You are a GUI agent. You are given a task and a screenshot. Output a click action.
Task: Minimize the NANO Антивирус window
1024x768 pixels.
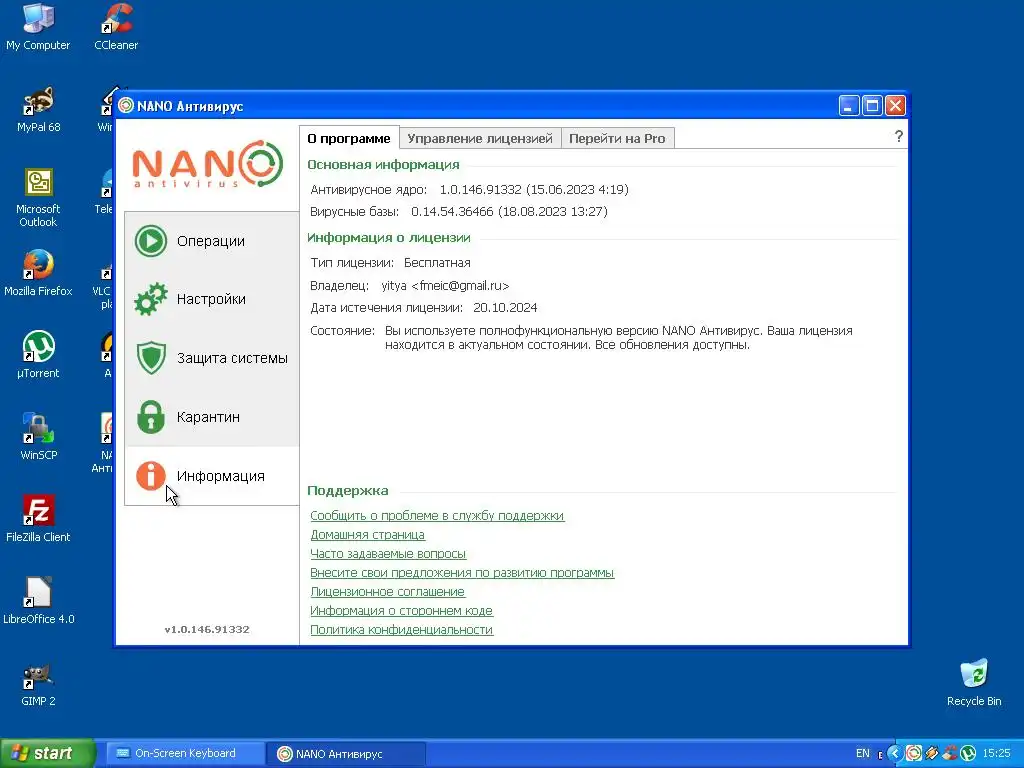coord(848,106)
